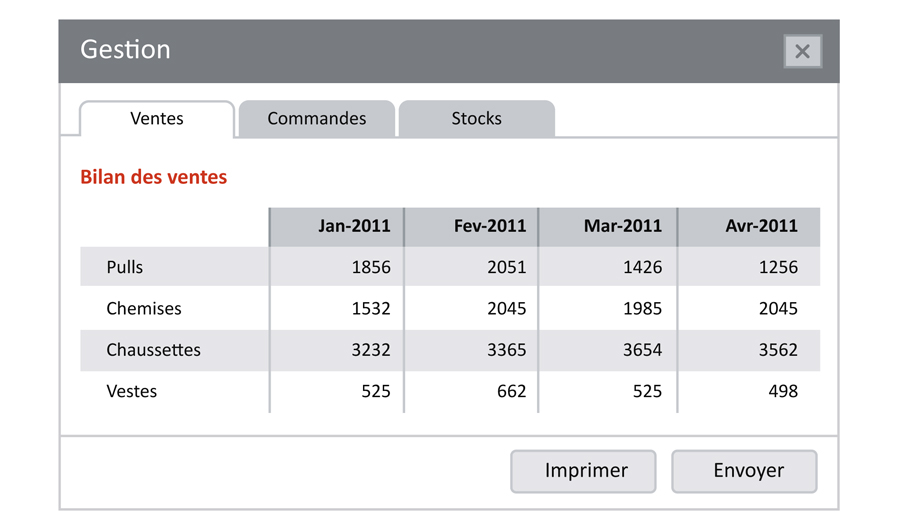The width and height of the screenshot is (900, 526).
Task: Select the Avr-2011 column header
Action: coord(761,226)
